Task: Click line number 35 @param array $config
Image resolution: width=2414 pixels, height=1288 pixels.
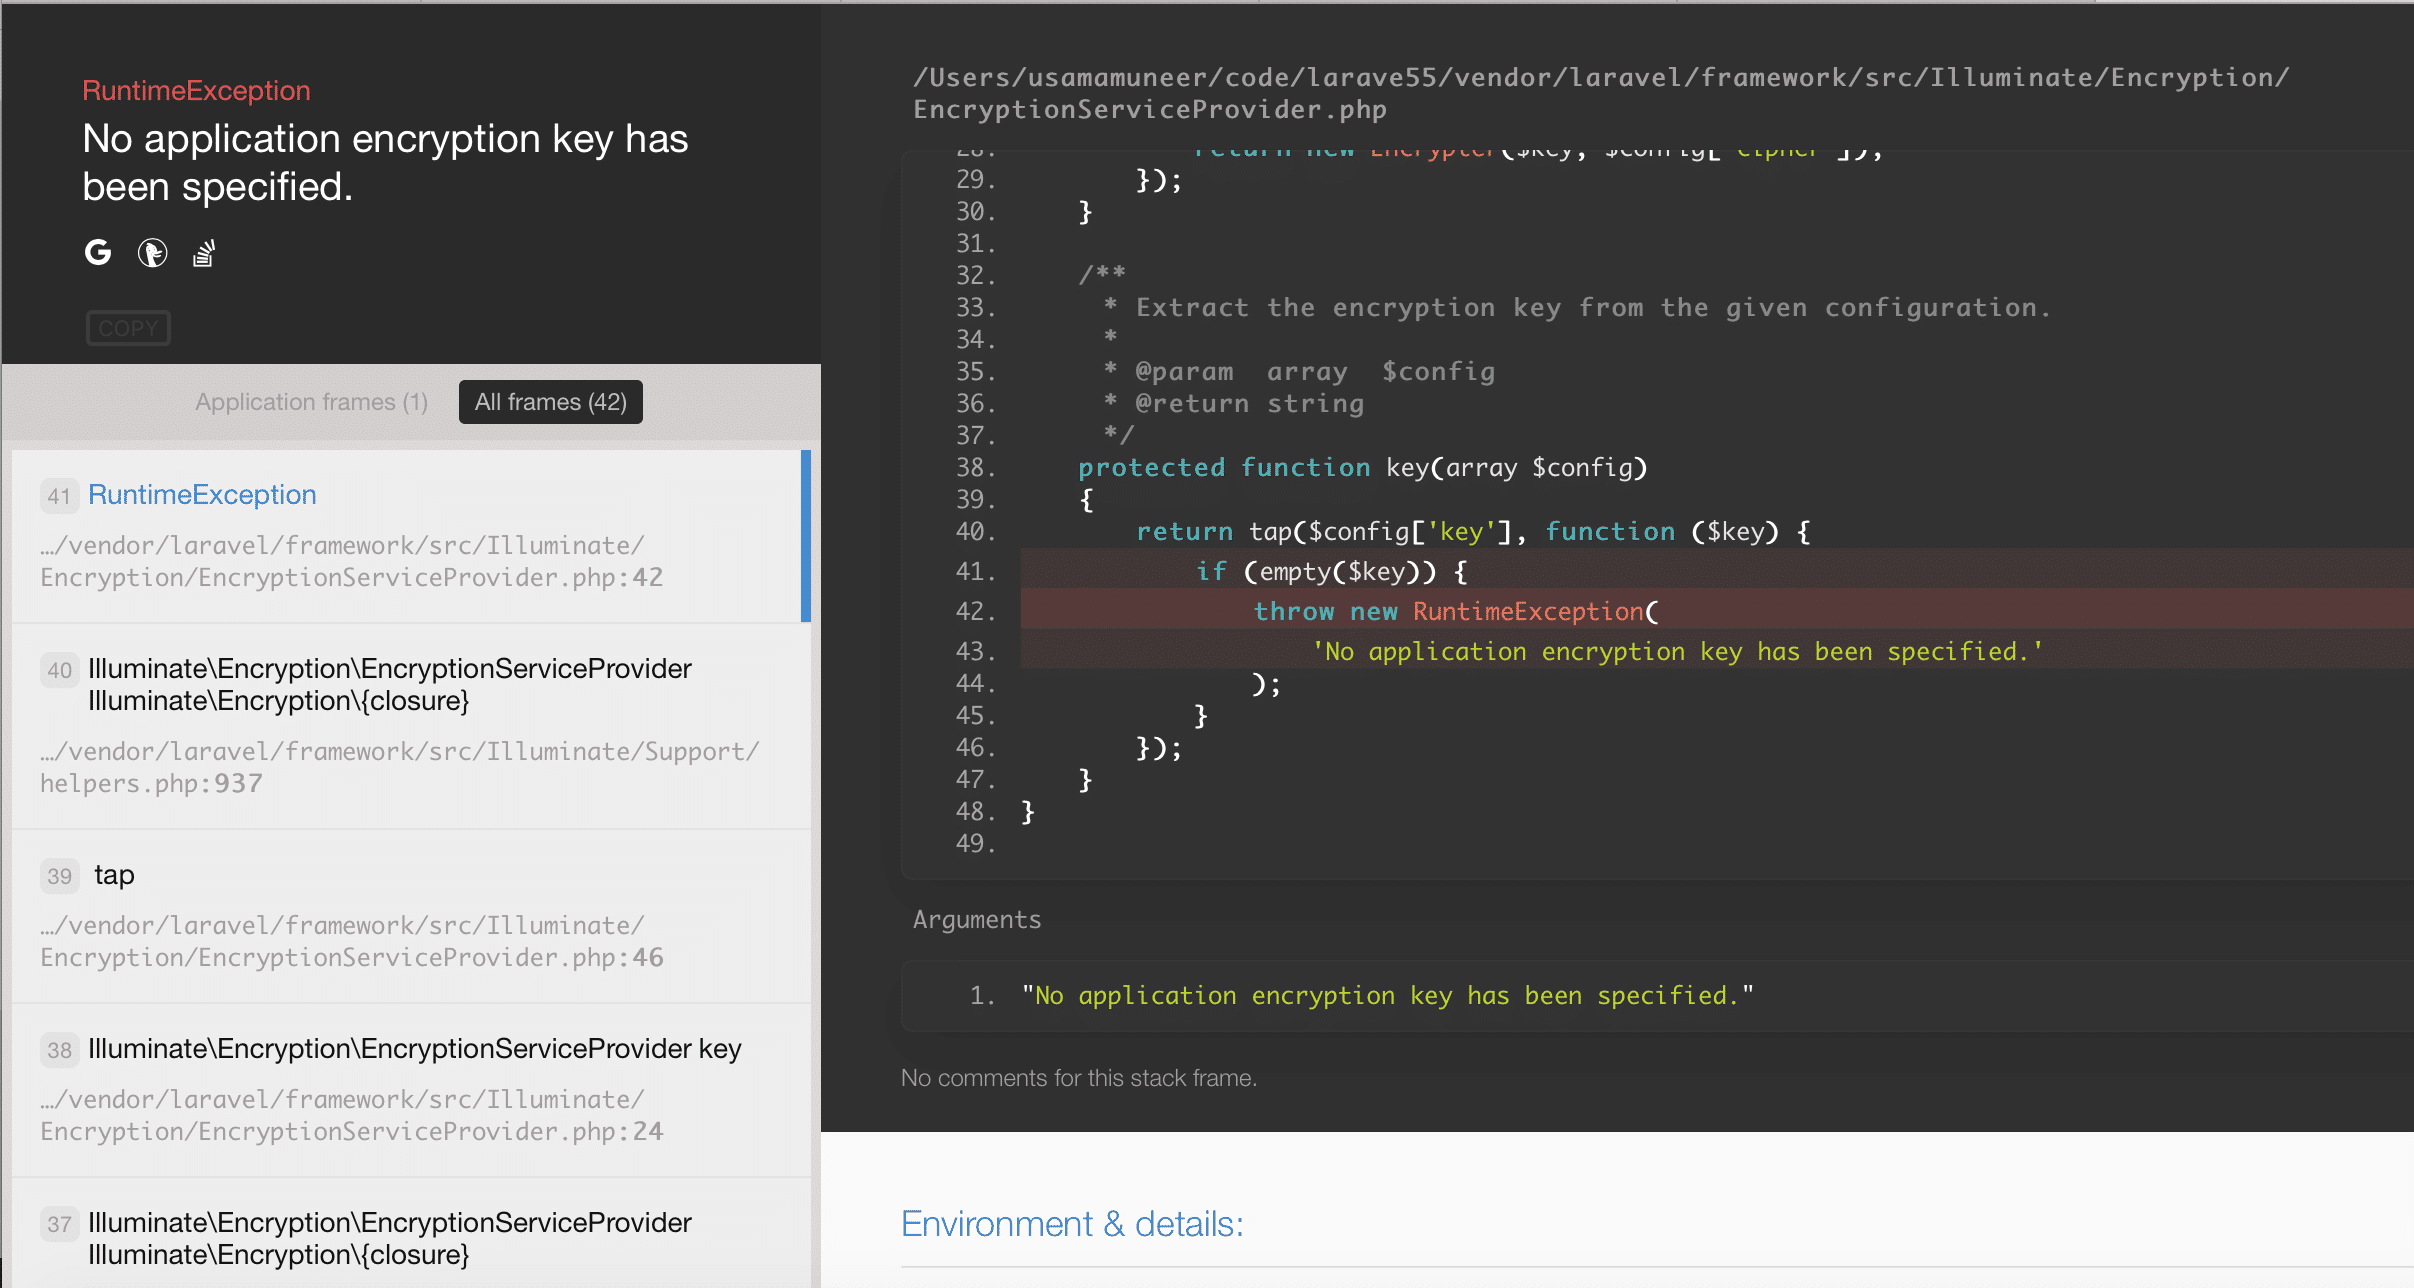Action: [x=976, y=371]
